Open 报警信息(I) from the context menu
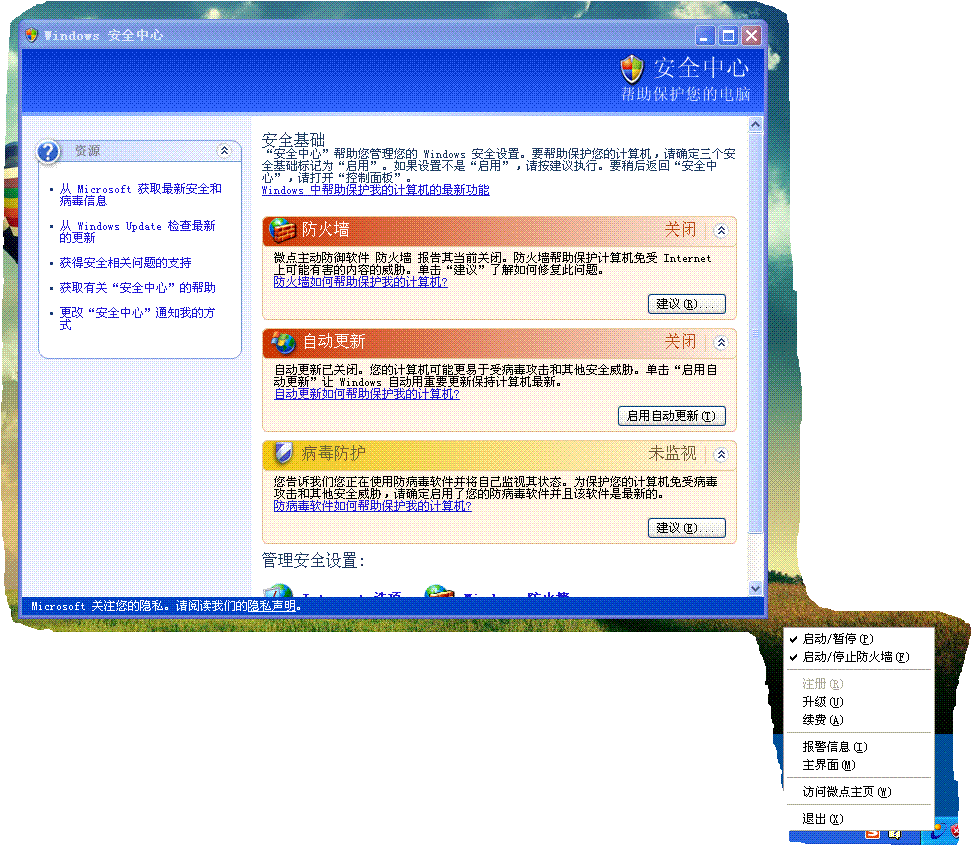 (x=859, y=747)
